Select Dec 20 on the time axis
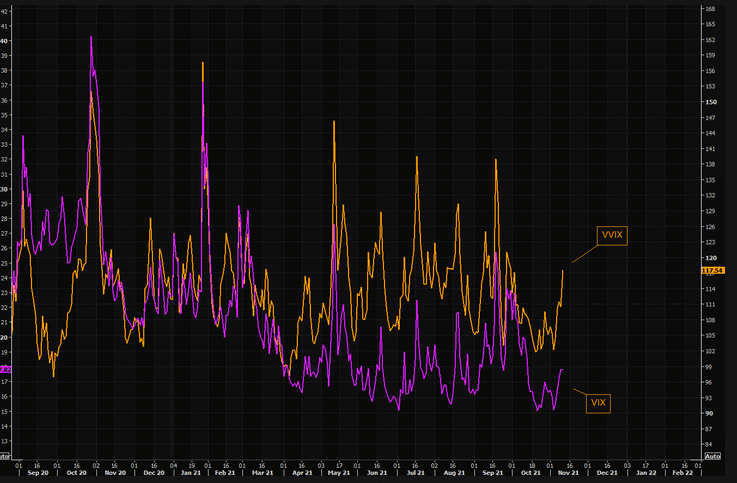737x483 pixels. click(x=153, y=473)
